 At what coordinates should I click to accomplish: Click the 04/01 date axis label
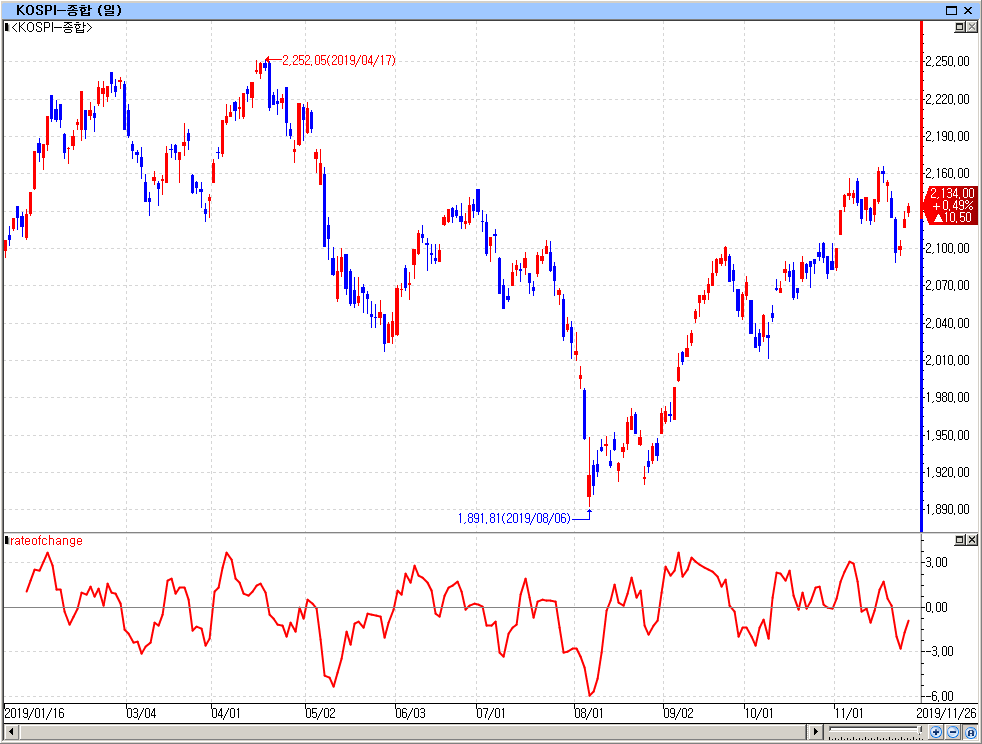pyautogui.click(x=225, y=713)
